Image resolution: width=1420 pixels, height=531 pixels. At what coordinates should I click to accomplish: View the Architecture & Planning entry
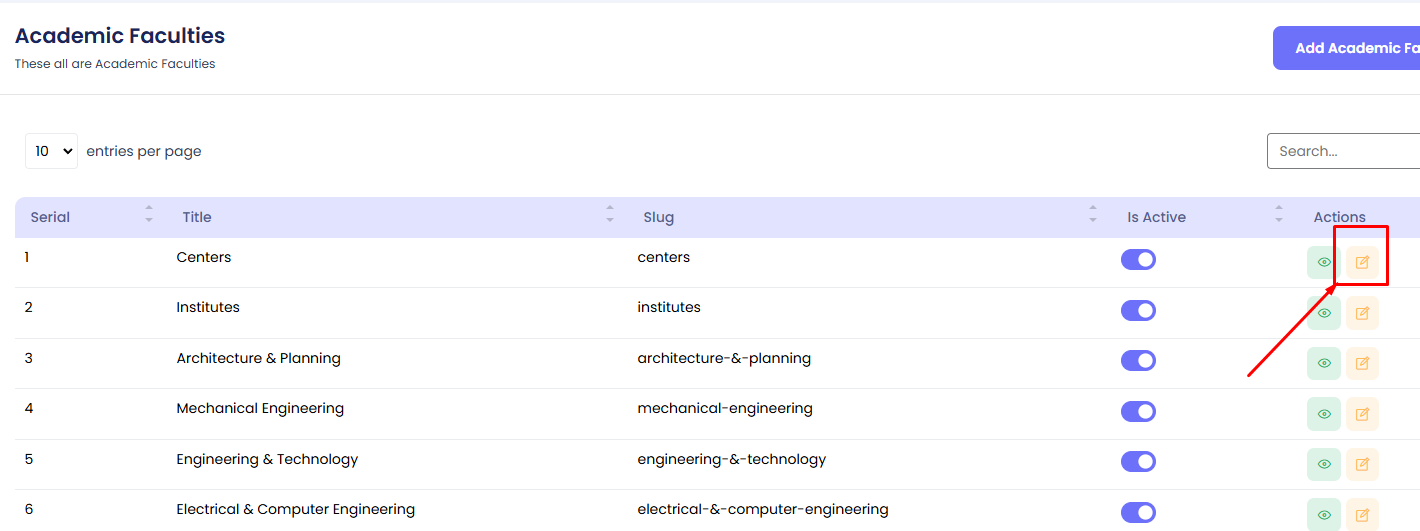[x=1323, y=364]
